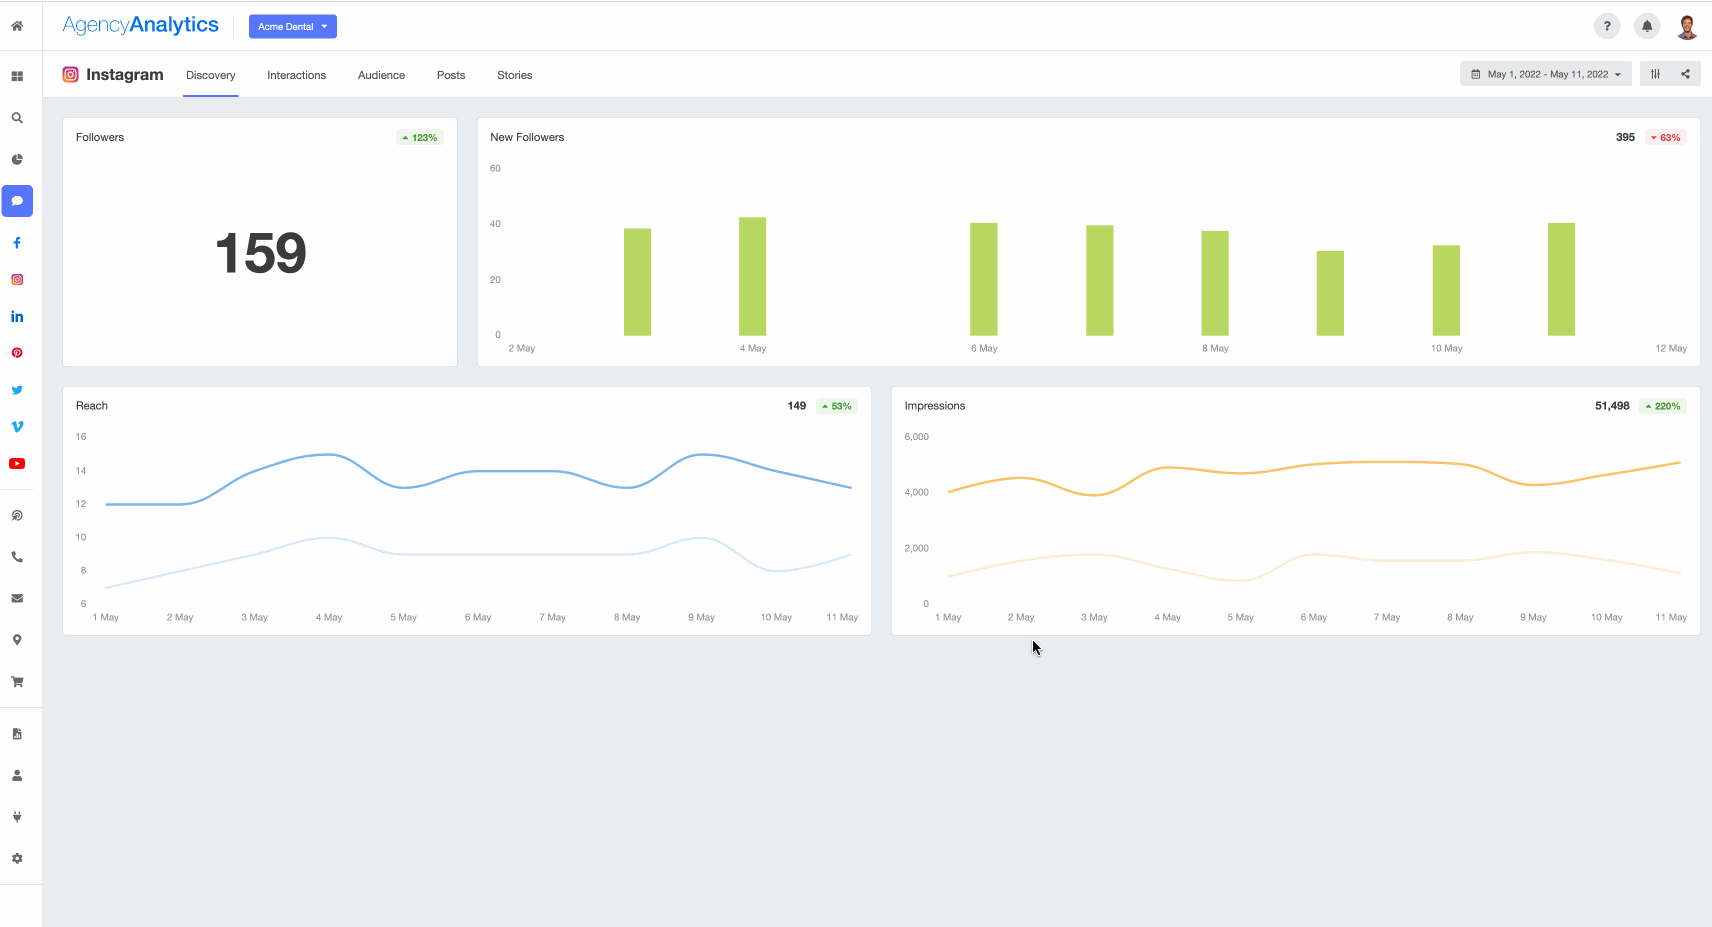
Task: Select the Pinterest sidebar icon
Action: click(17, 352)
